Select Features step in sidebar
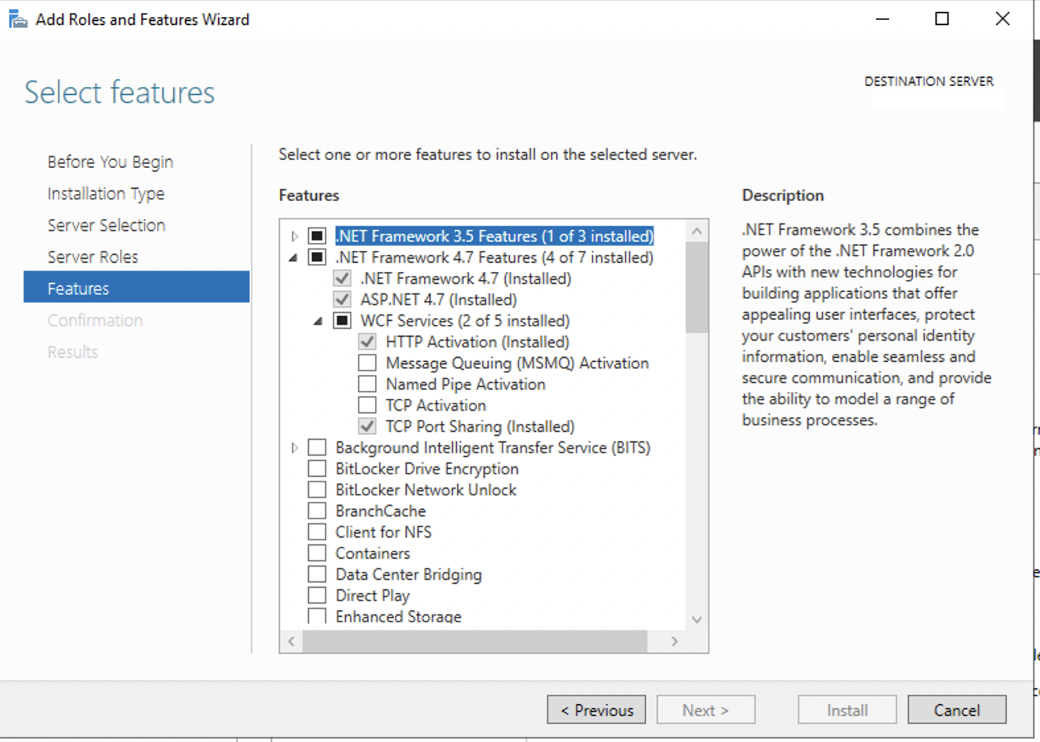The height and width of the screenshot is (742, 1040). 137,286
